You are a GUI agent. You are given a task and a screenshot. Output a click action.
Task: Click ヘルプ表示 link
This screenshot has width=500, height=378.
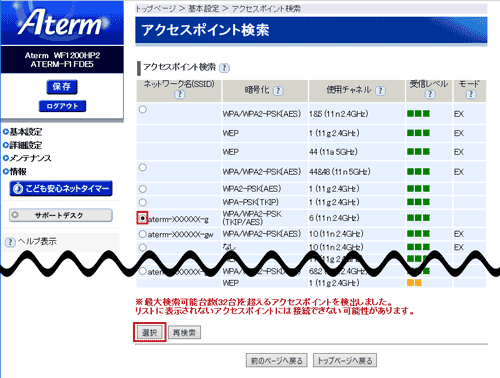tap(37, 241)
